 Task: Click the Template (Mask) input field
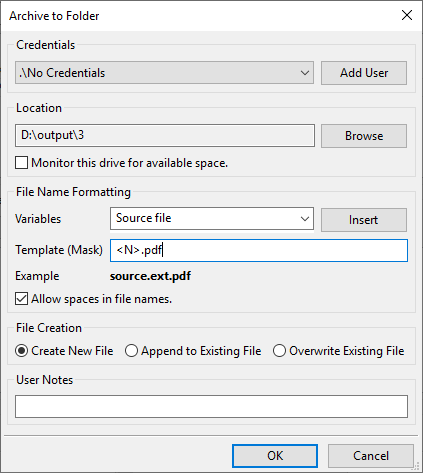(259, 250)
